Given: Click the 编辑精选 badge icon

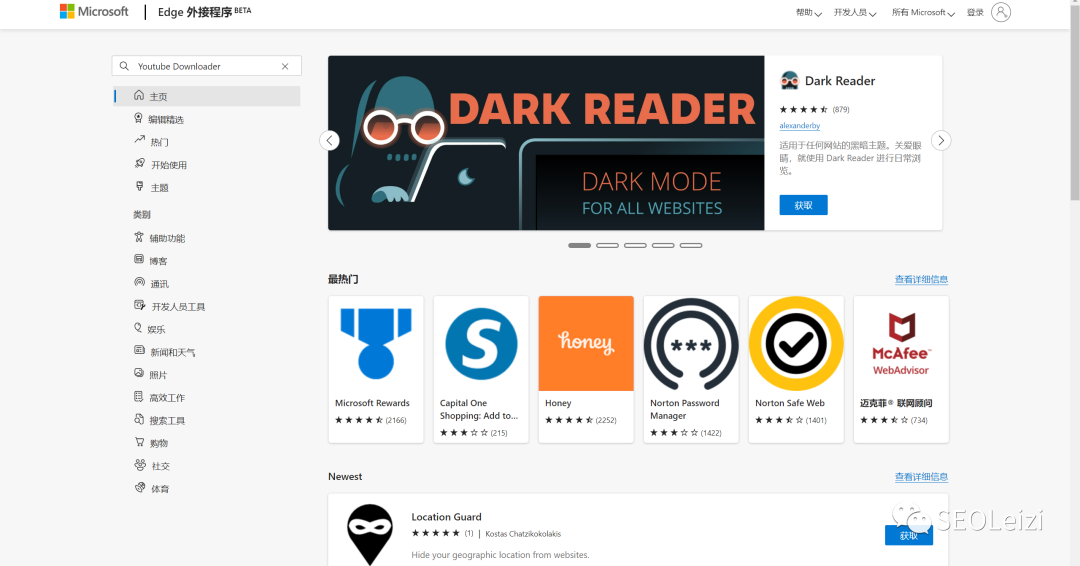Looking at the screenshot, I should coord(138,118).
